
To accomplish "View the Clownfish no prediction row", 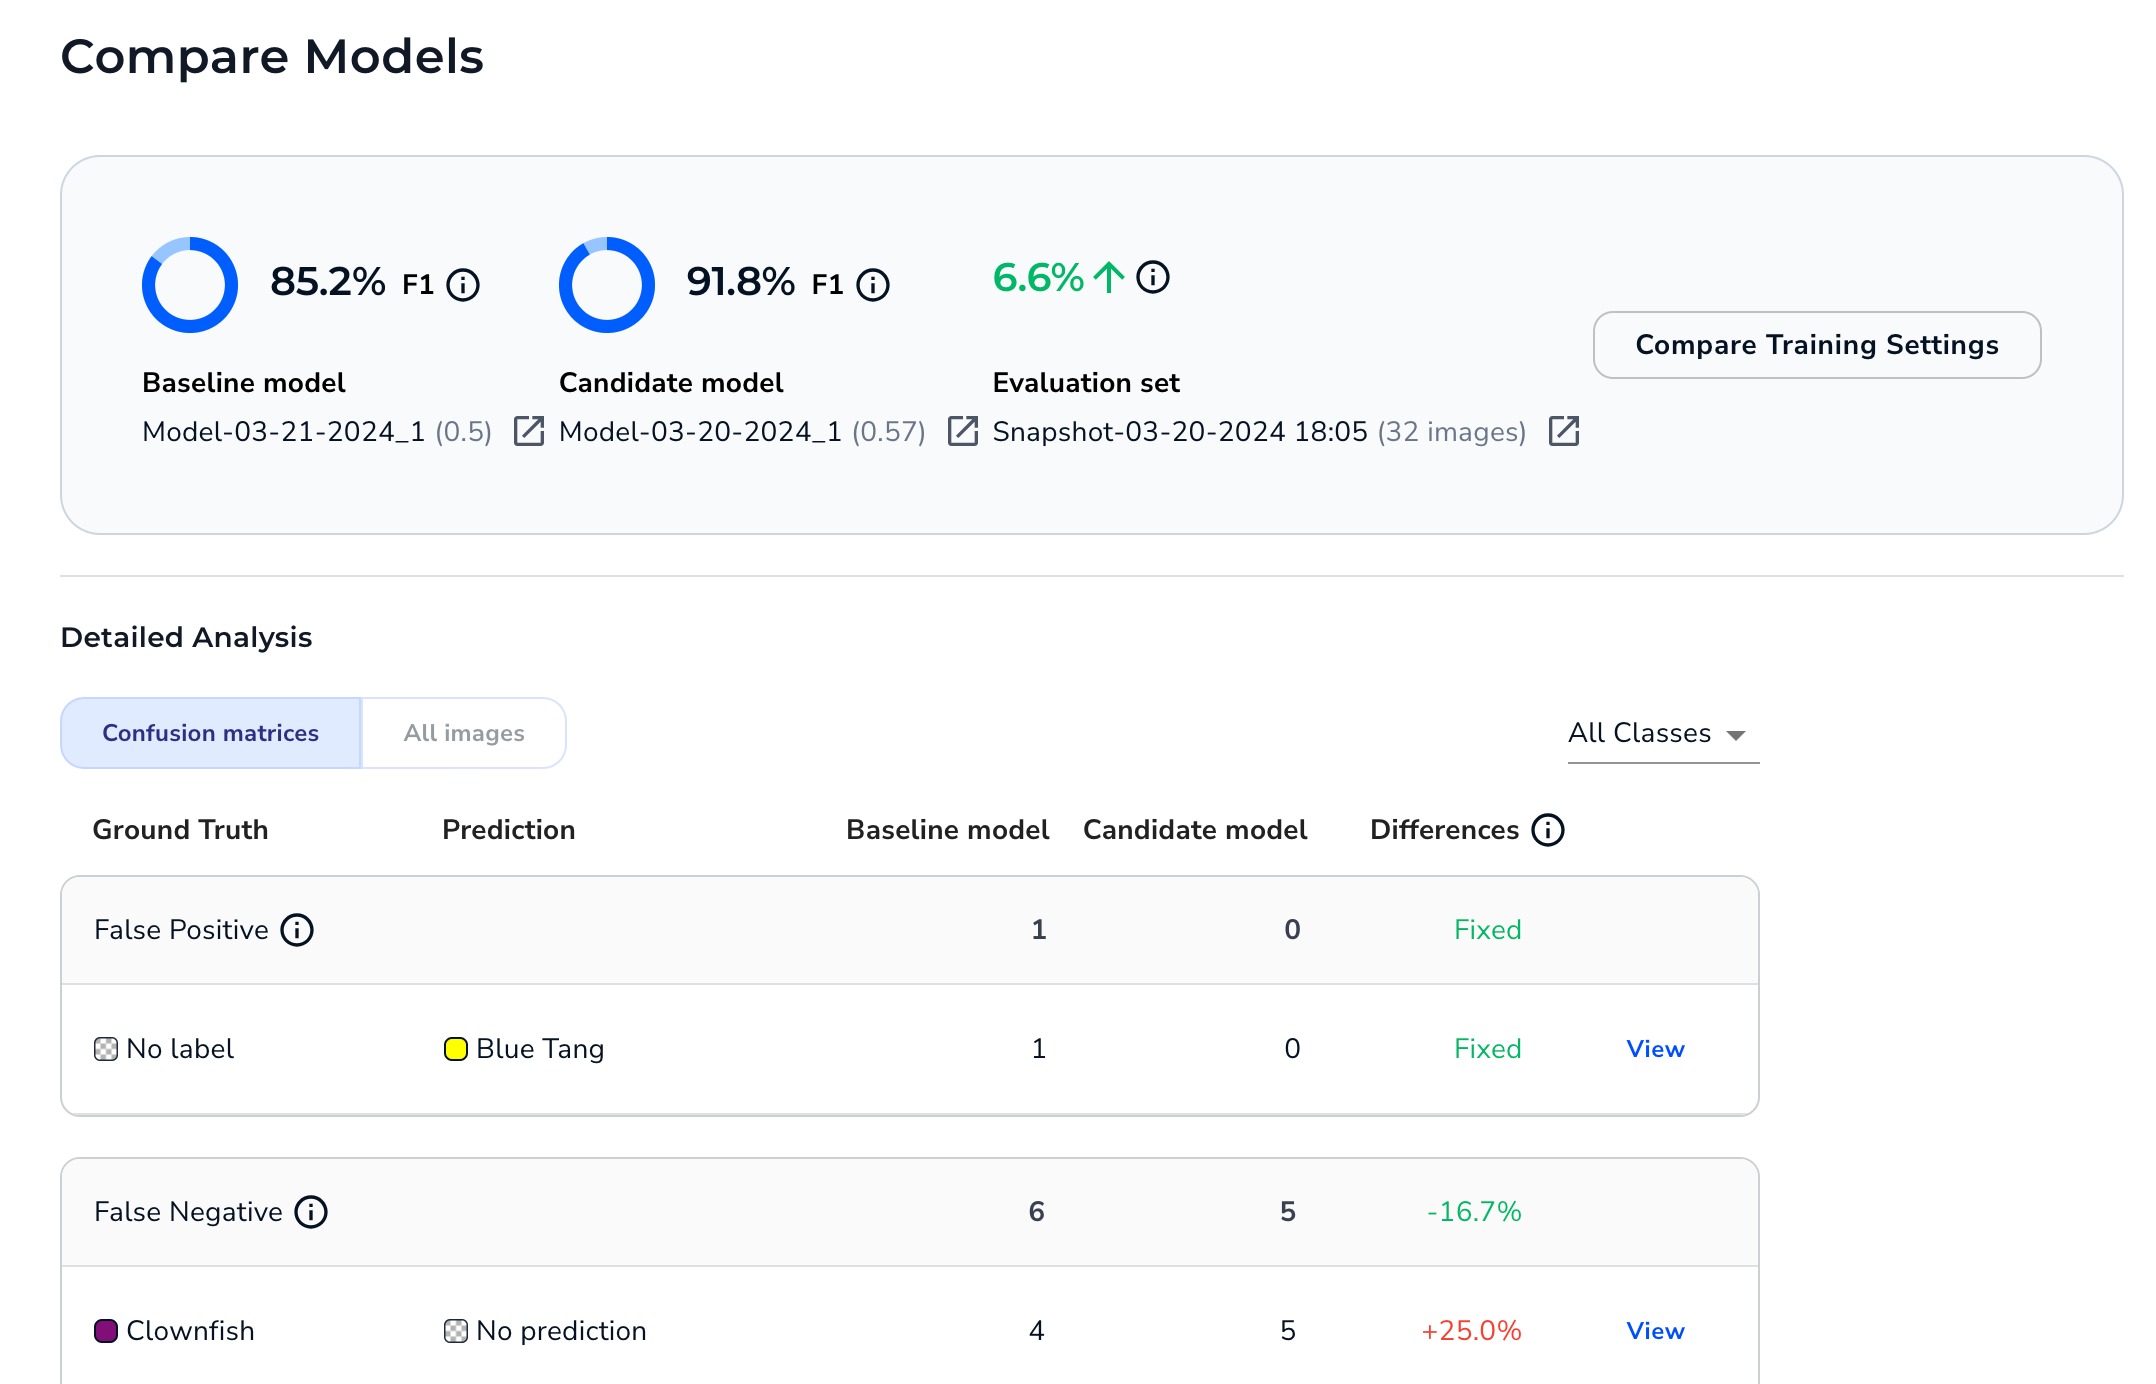I will [x=1655, y=1331].
